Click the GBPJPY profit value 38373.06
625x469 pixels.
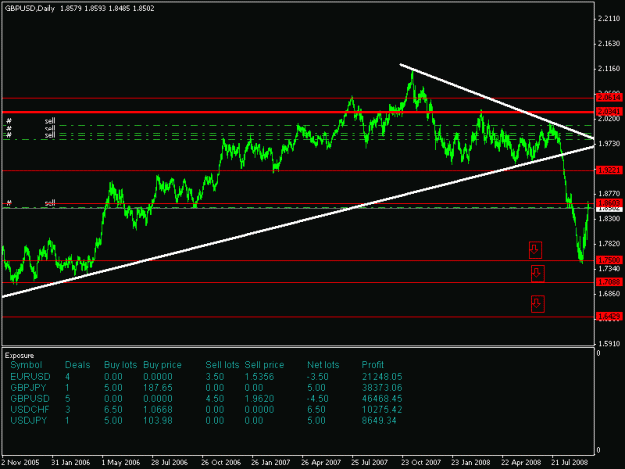(382, 388)
